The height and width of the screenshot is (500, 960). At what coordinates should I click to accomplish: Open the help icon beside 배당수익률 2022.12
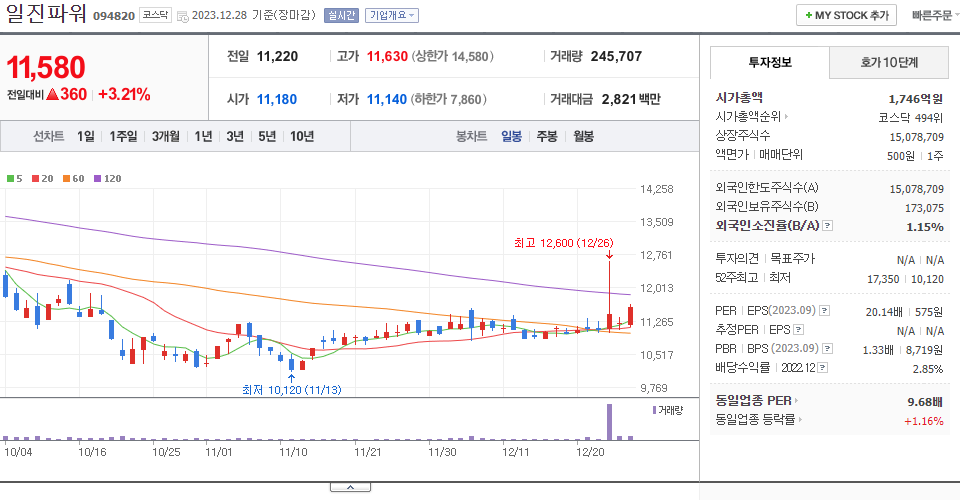[823, 368]
